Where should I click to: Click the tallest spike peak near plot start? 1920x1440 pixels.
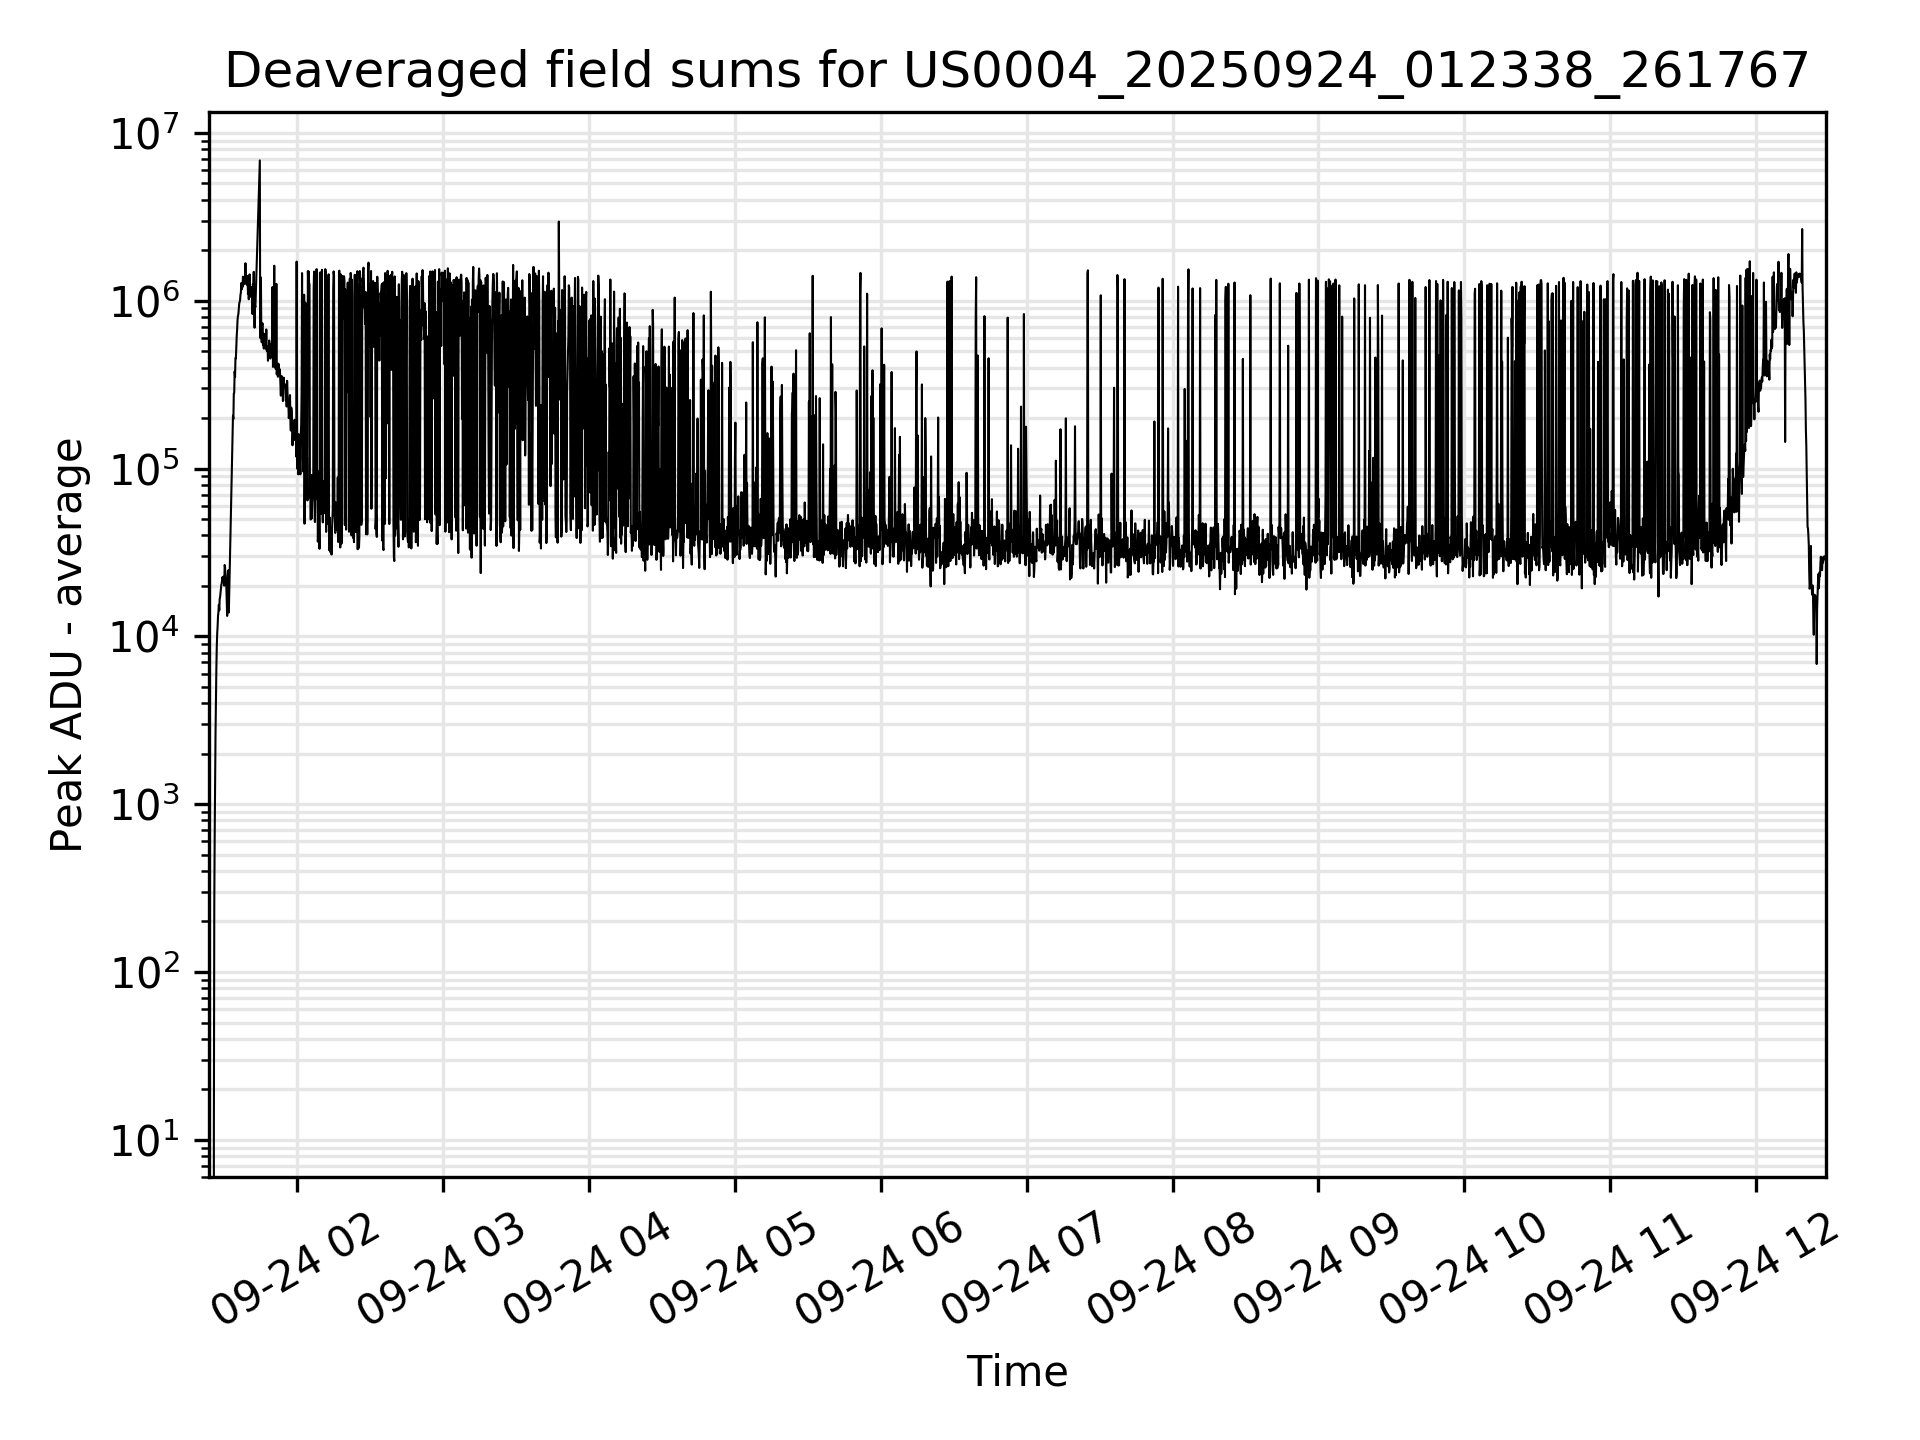pyautogui.click(x=260, y=162)
